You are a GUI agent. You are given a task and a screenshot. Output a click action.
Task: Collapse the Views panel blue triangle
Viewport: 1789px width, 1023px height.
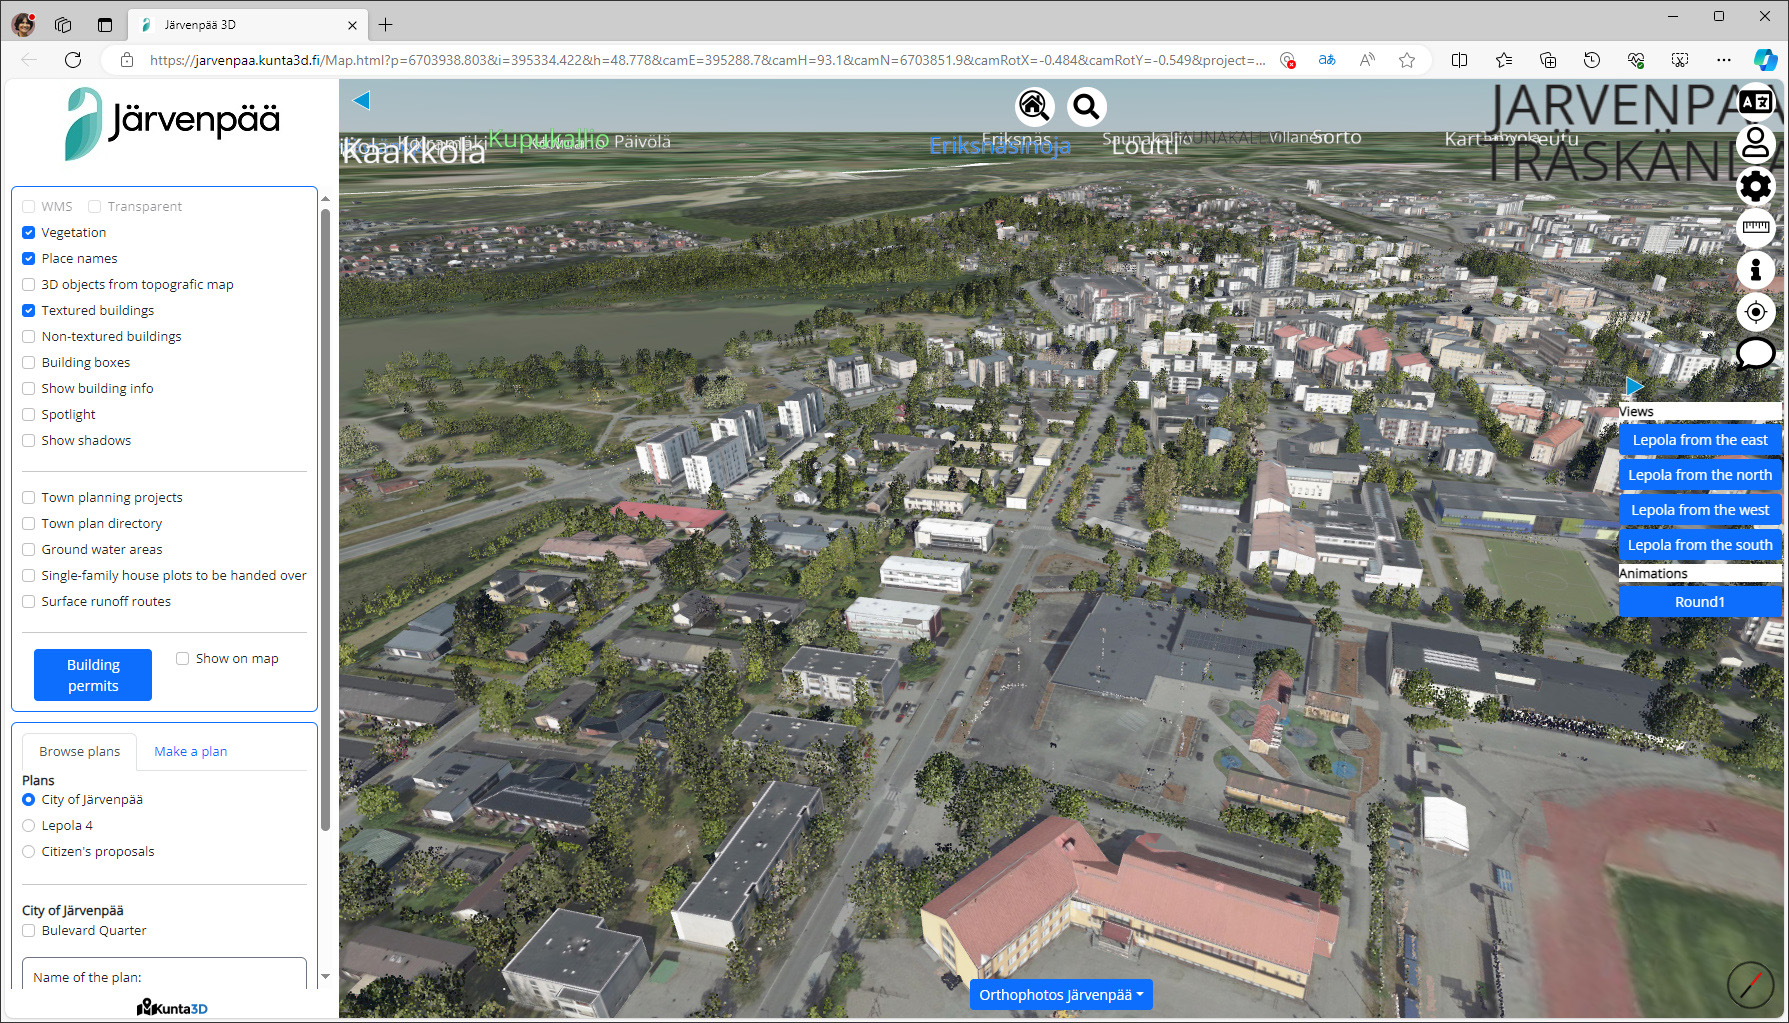tap(1634, 386)
